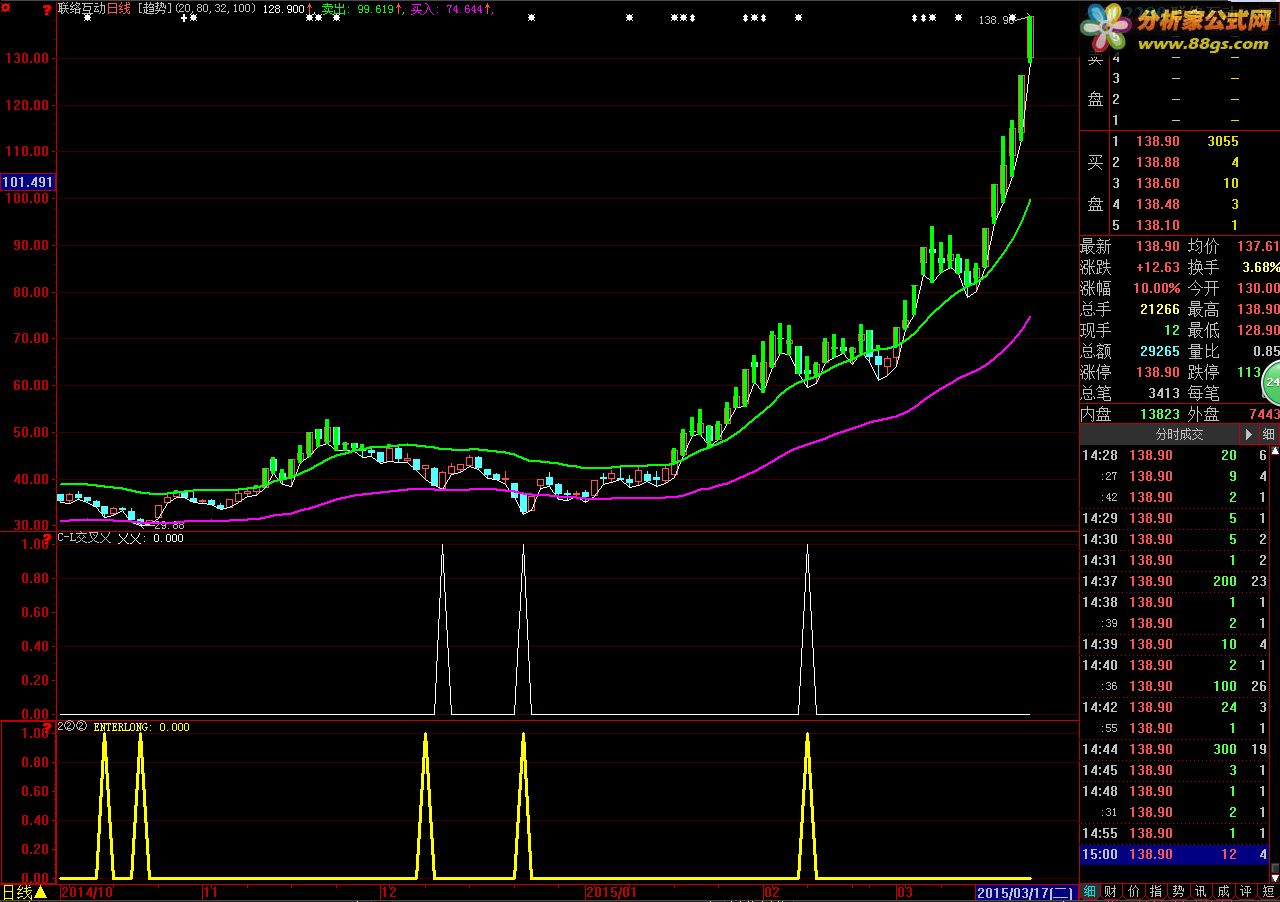Click the 涨幅 10.00% value

1158,288
